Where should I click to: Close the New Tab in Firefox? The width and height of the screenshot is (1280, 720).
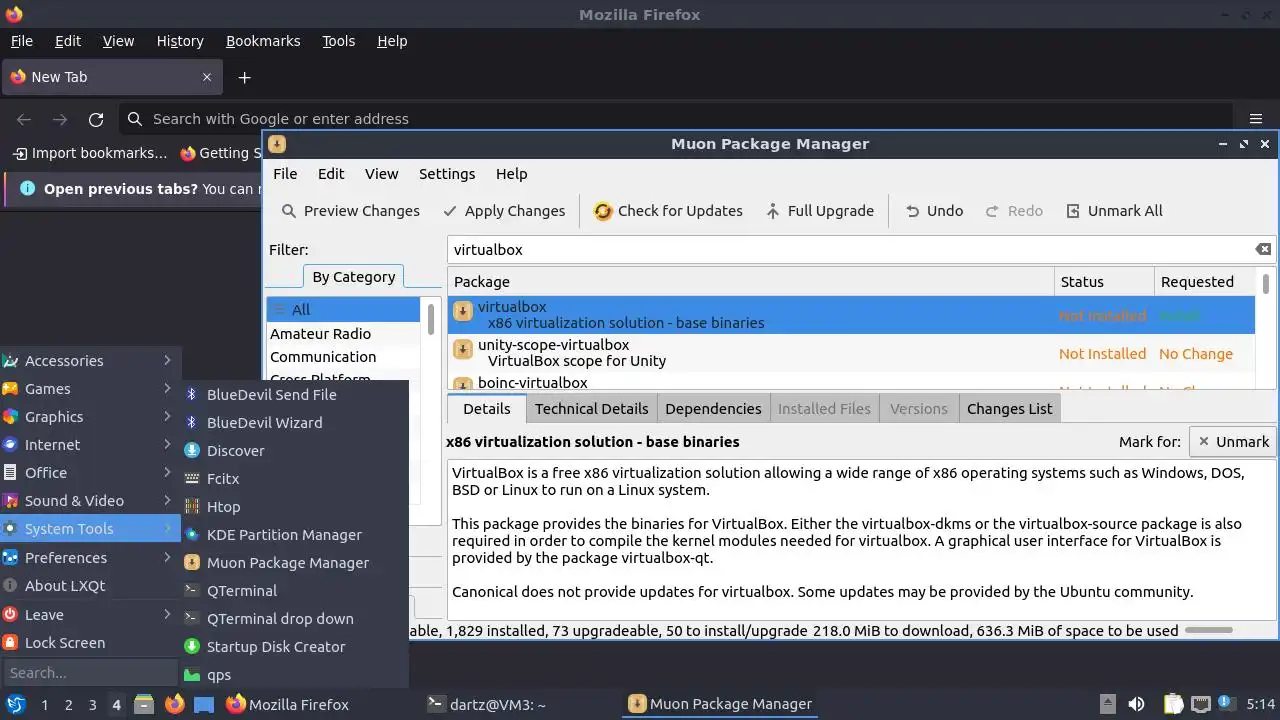pos(207,77)
